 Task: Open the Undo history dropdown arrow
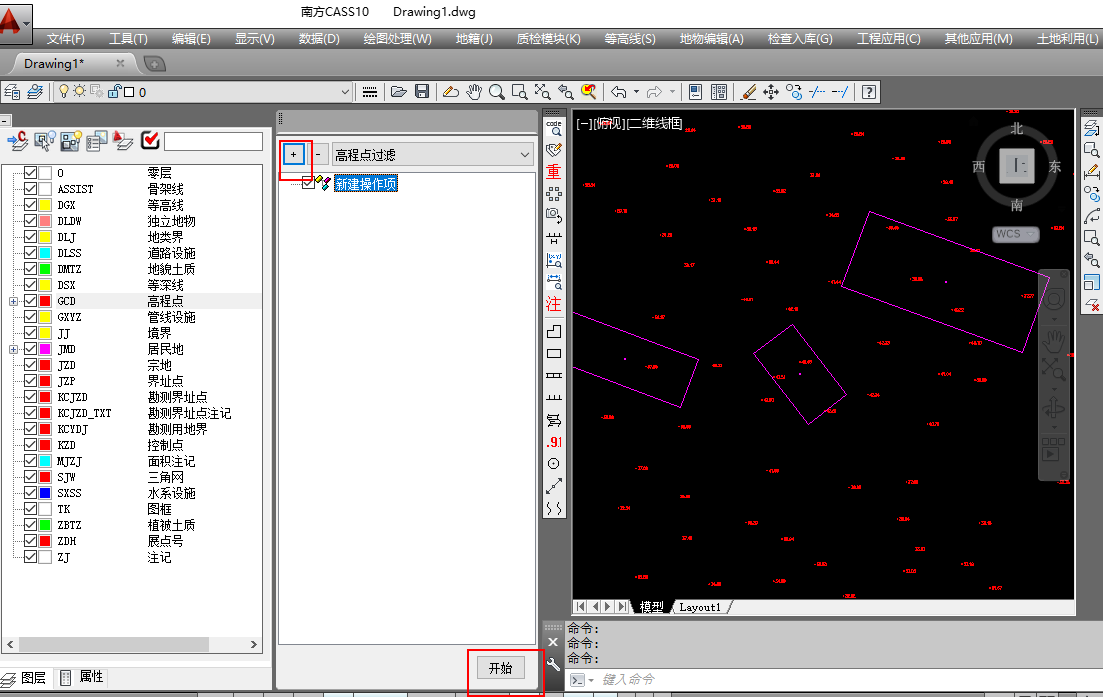click(636, 91)
